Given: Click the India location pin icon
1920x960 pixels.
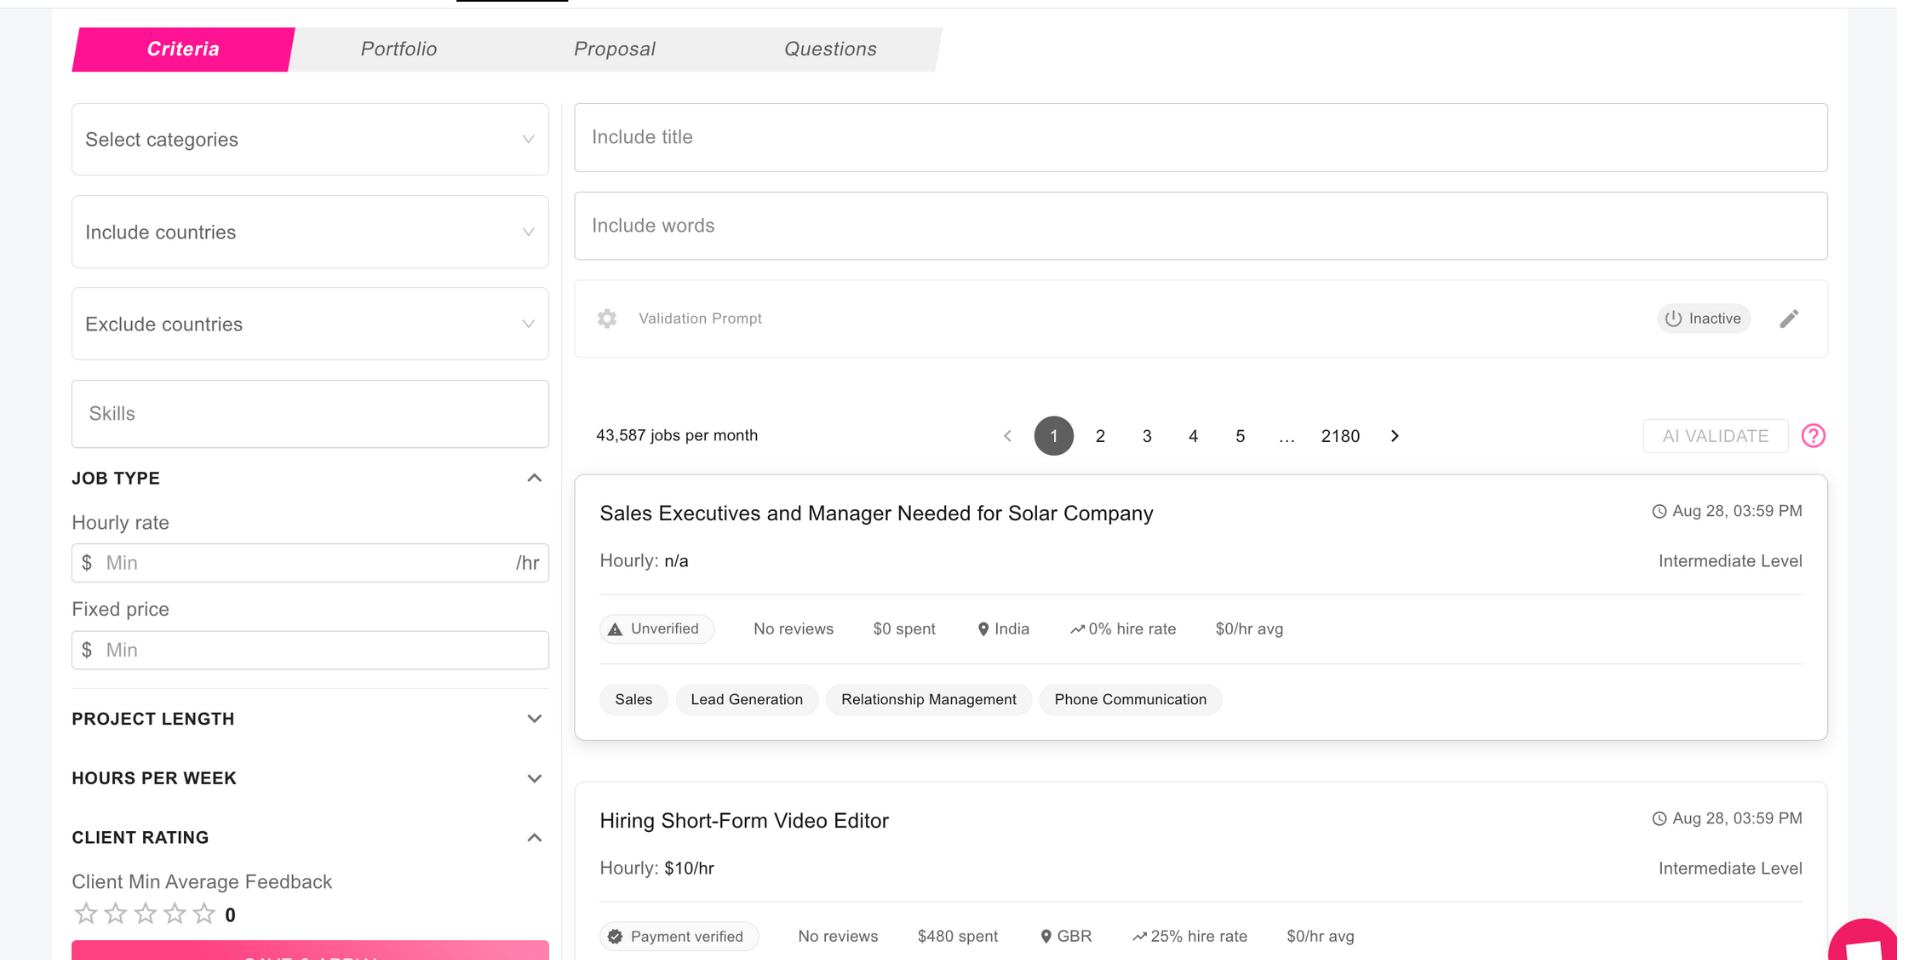Looking at the screenshot, I should pos(983,628).
